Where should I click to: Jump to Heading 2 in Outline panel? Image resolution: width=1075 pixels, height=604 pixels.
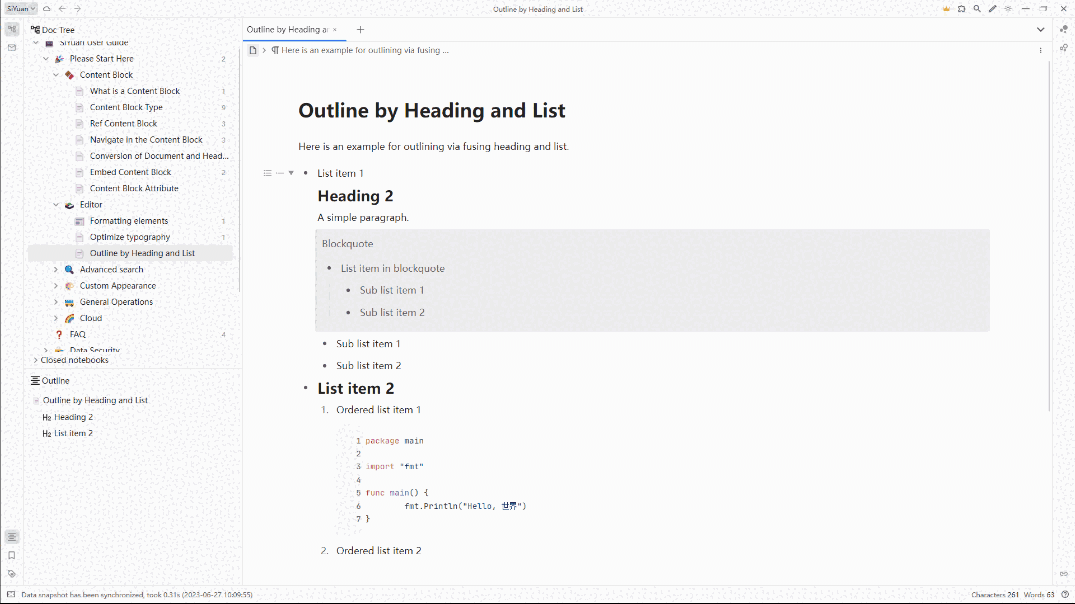[x=73, y=417]
